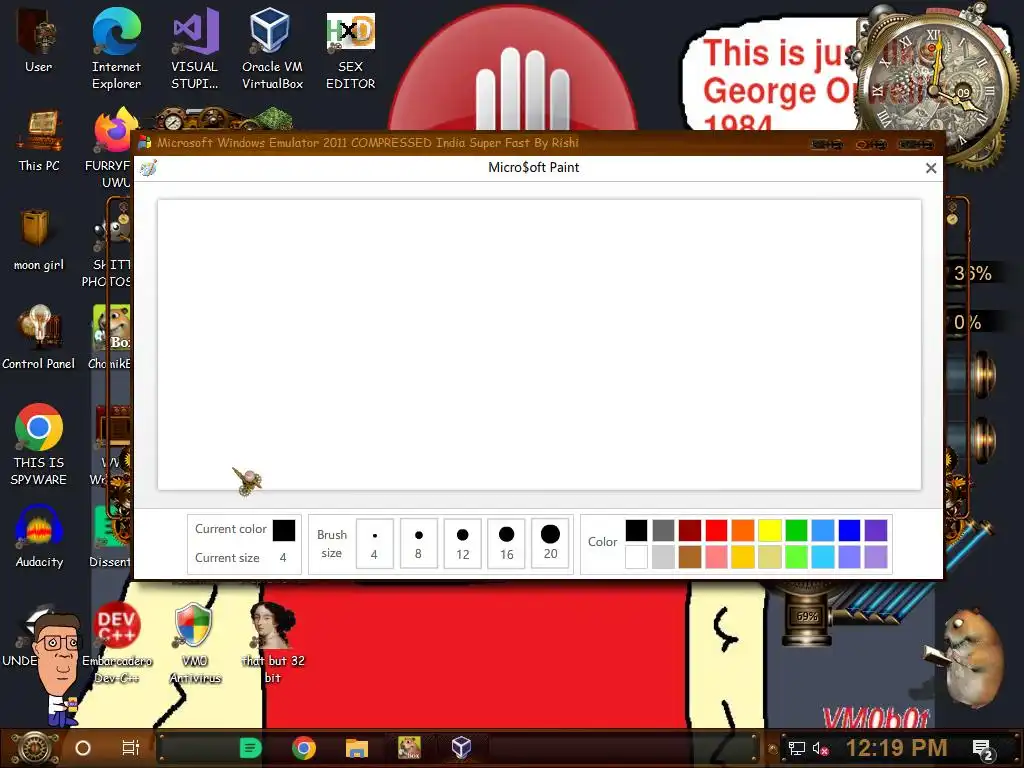Viewport: 1024px width, 768px height.
Task: Pick the dark blue color swatch
Action: [x=849, y=530]
